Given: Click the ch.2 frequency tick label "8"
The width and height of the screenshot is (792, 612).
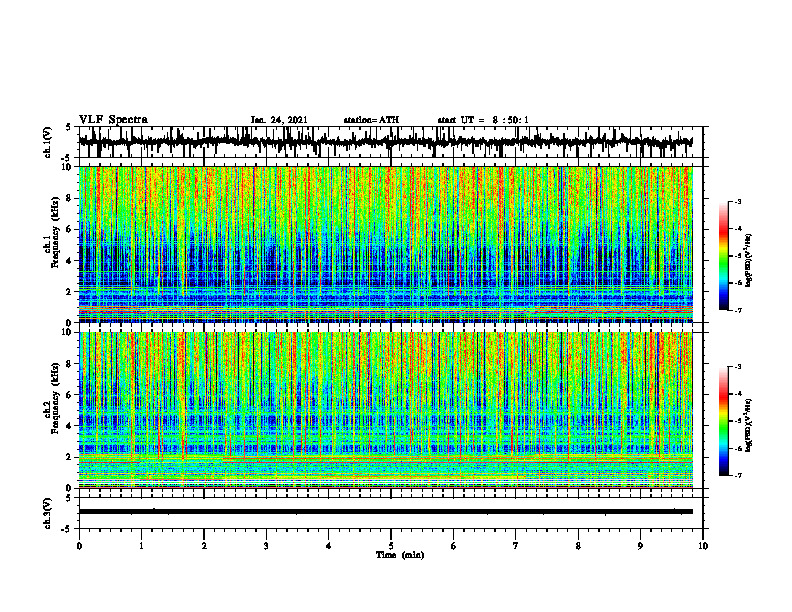Looking at the screenshot, I should tap(70, 364).
